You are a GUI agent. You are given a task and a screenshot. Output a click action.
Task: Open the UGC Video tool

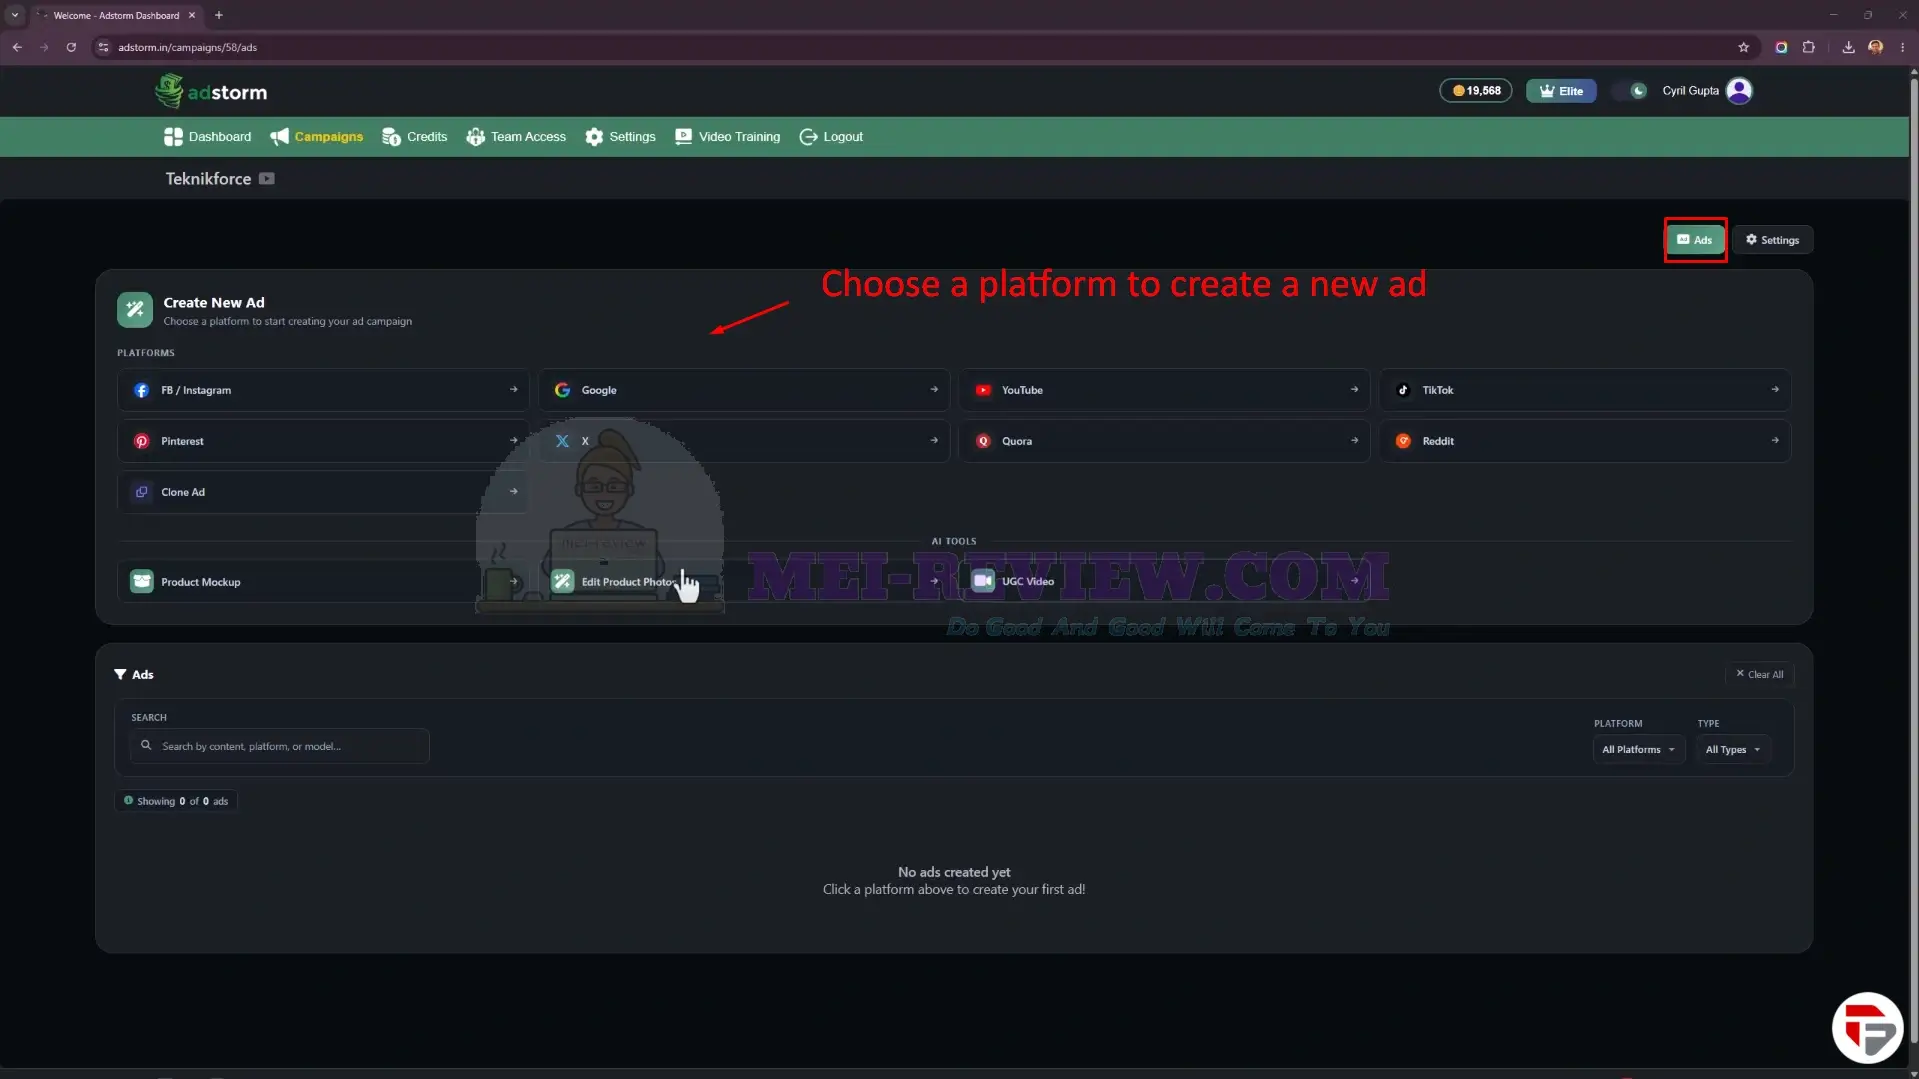point(1164,581)
